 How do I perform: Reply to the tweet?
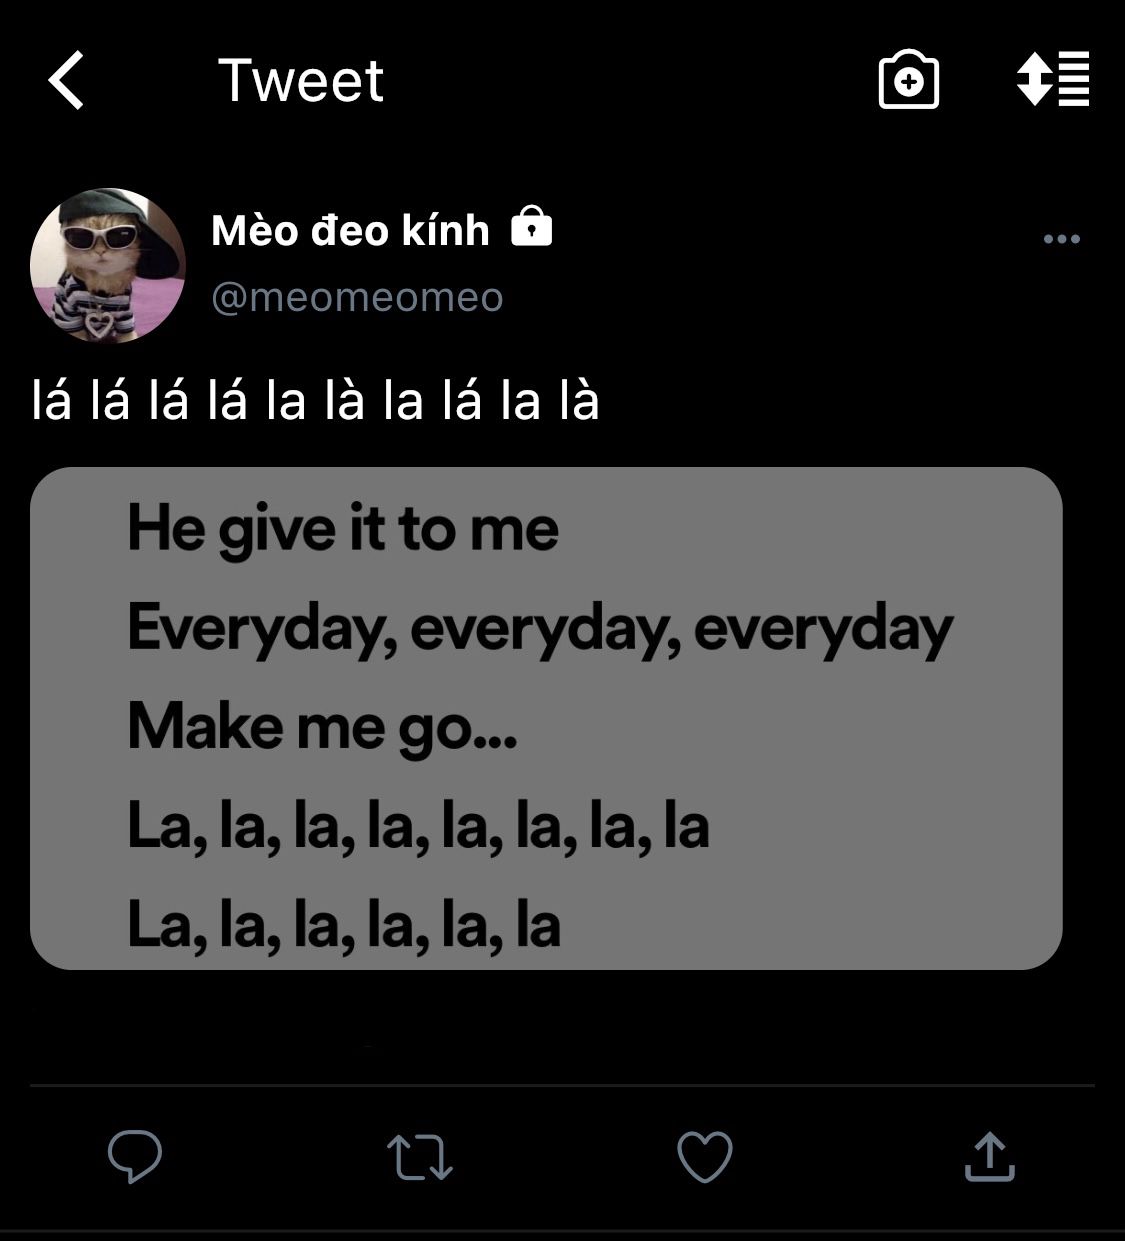135,1156
